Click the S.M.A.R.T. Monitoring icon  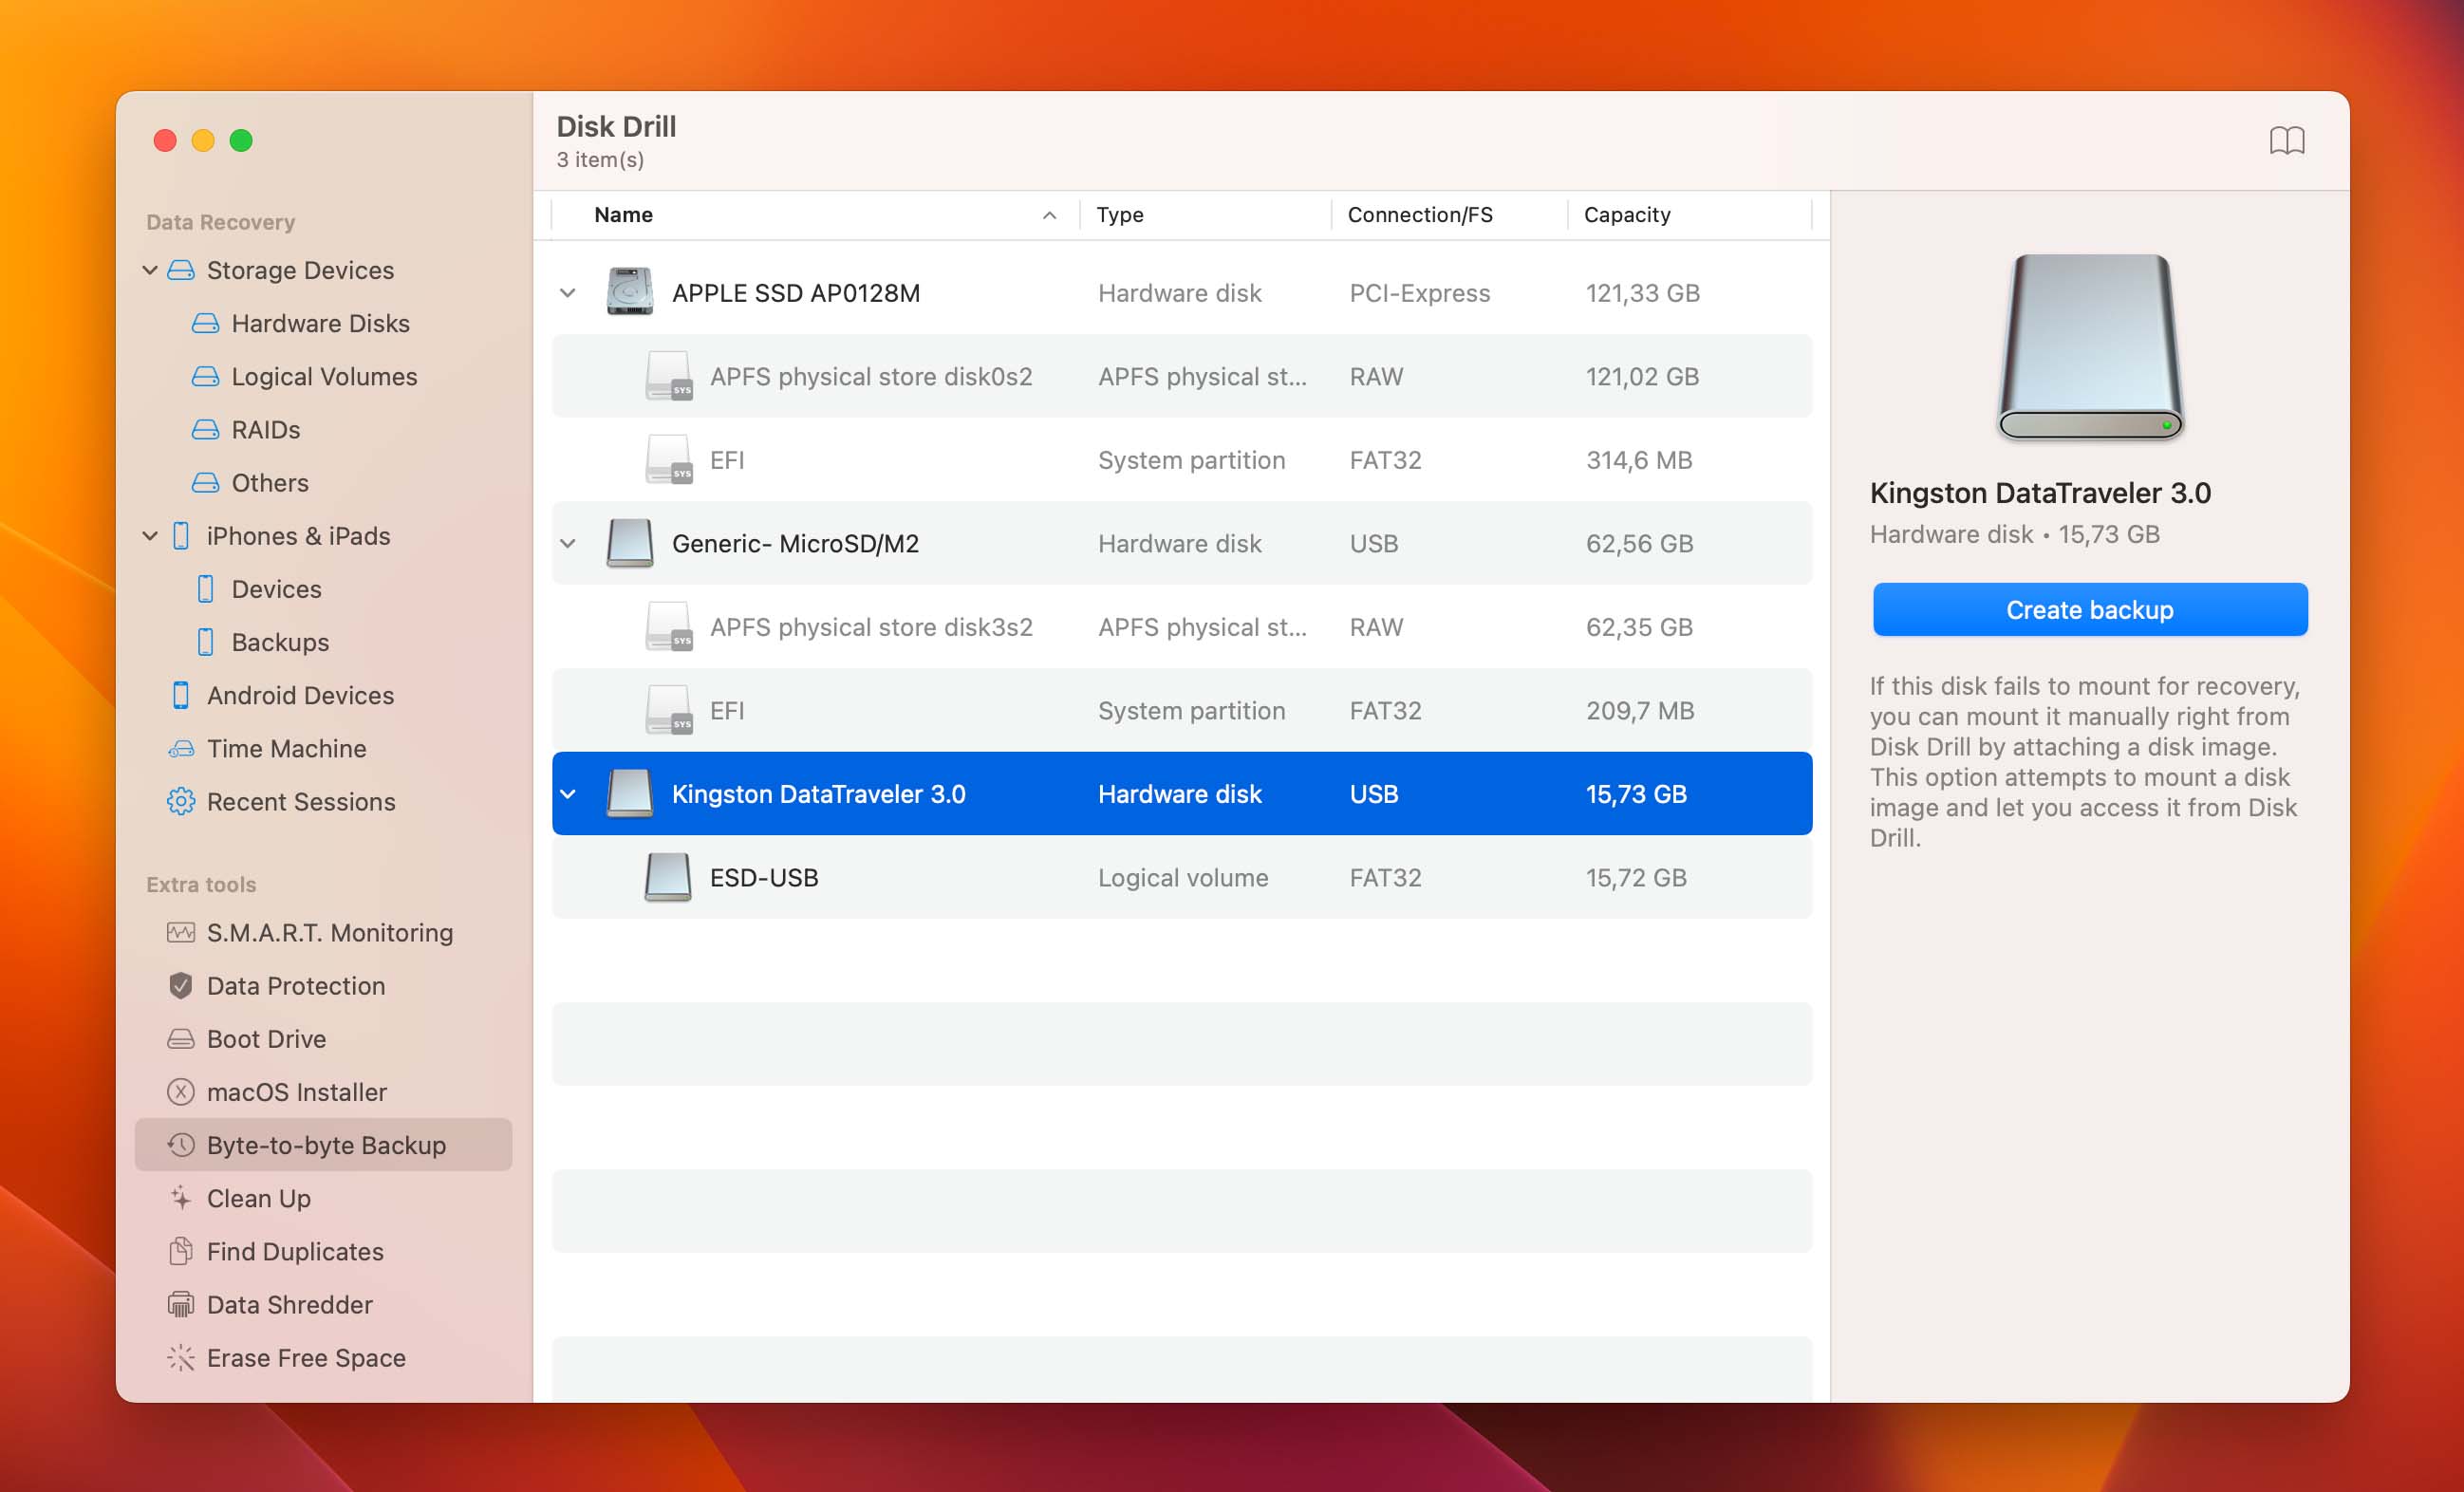point(181,932)
